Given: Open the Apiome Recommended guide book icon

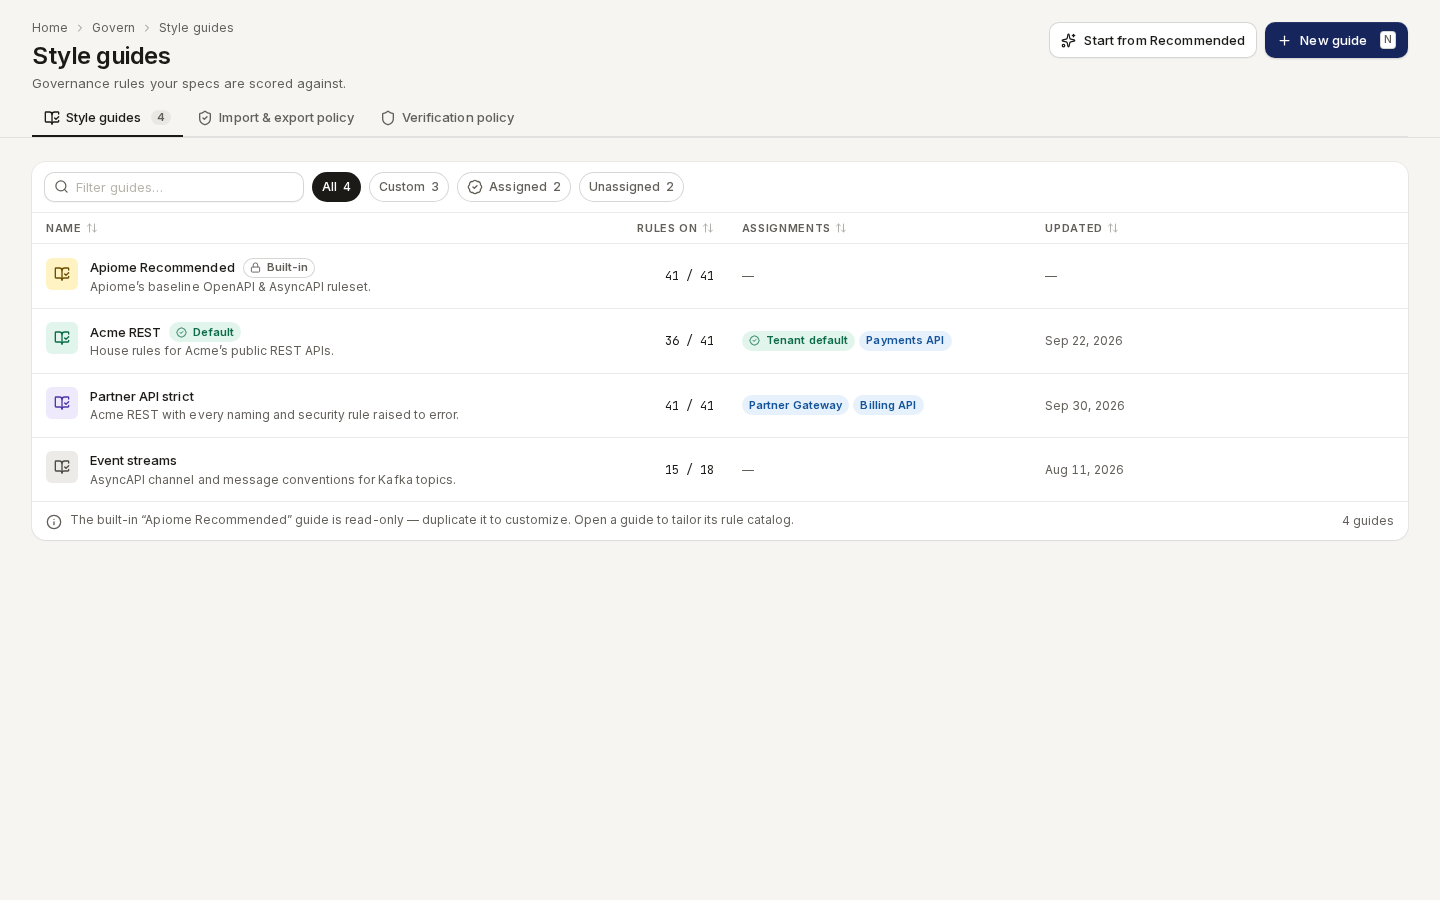Looking at the screenshot, I should pyautogui.click(x=62, y=274).
